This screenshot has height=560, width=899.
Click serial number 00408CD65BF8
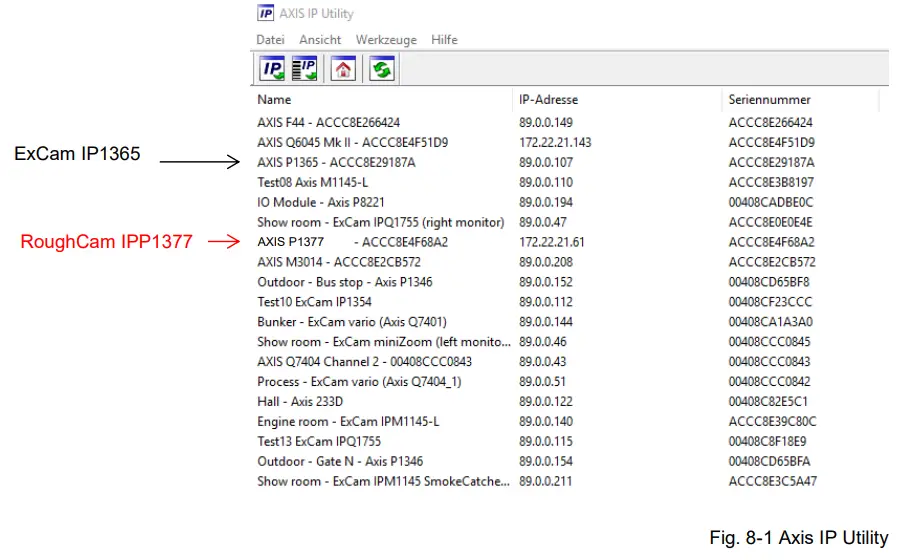pos(769,283)
